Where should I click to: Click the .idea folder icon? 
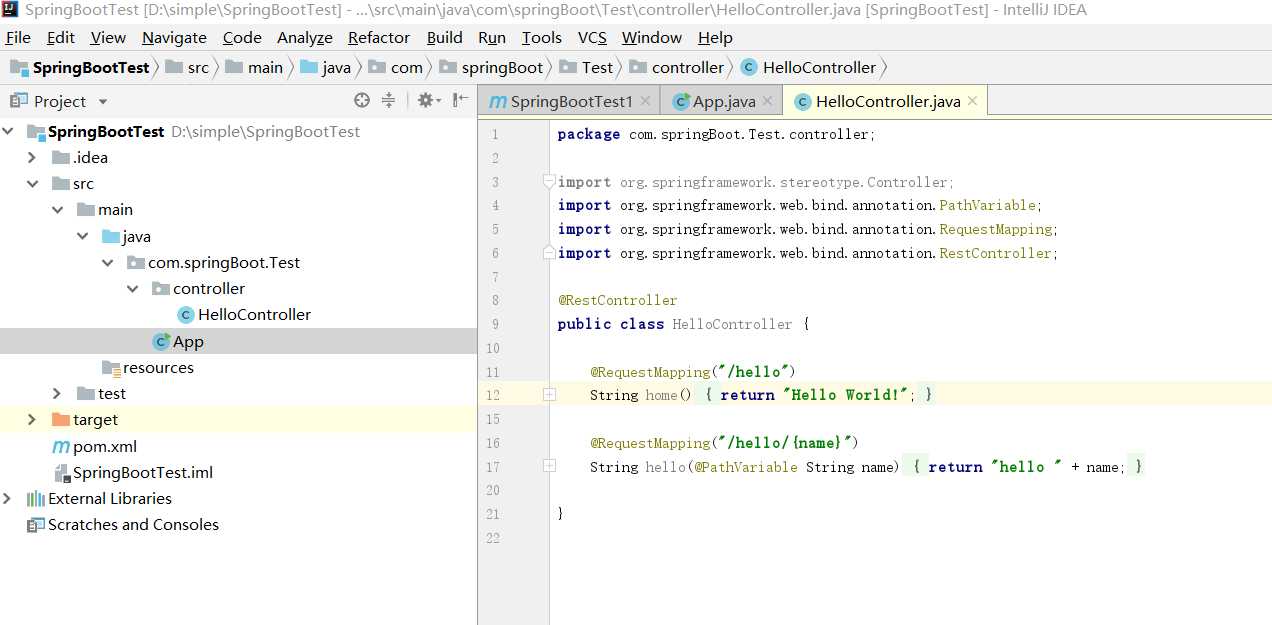tap(61, 158)
